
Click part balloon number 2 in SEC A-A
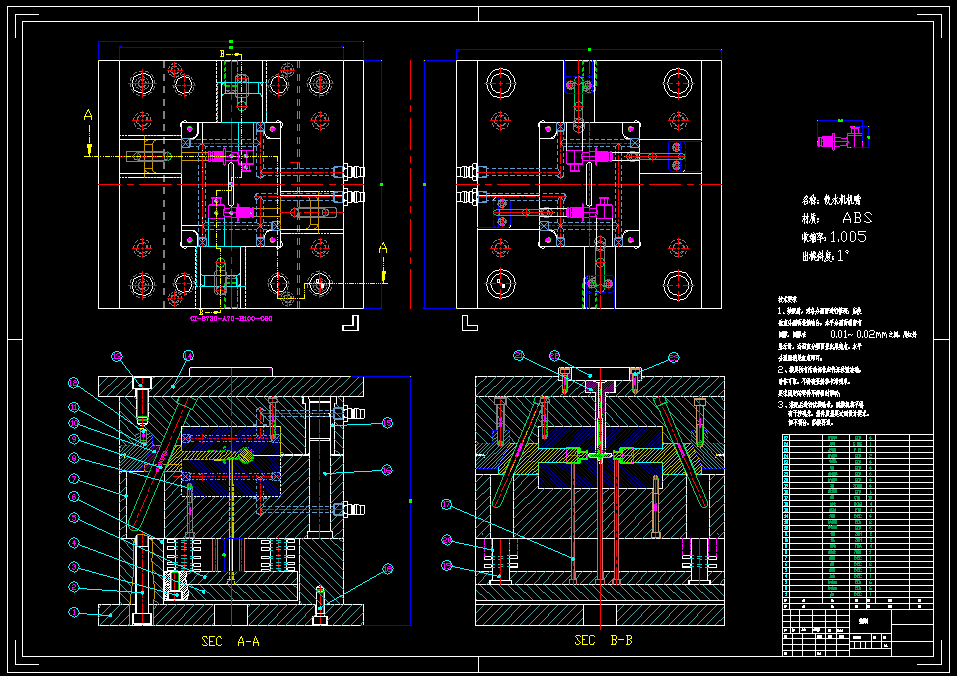point(74,588)
